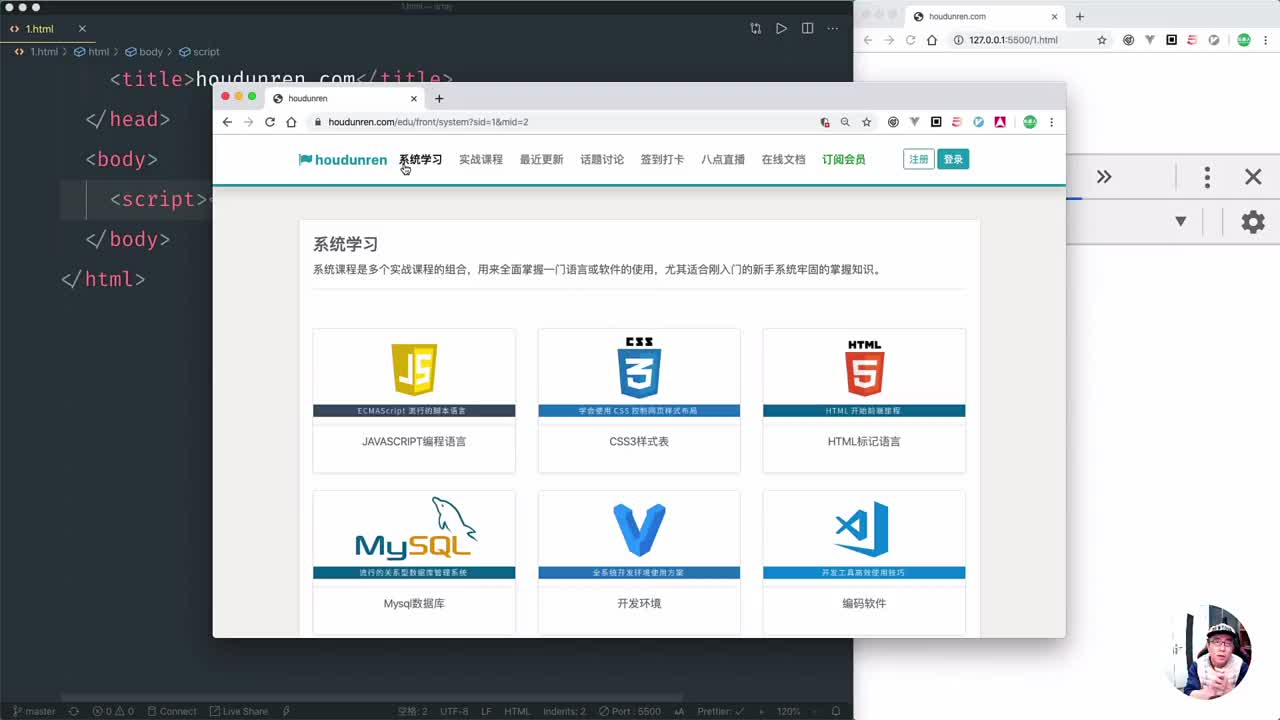This screenshot has width=1280, height=720.
Task: Open 系统学习 nav item
Action: 420,160
